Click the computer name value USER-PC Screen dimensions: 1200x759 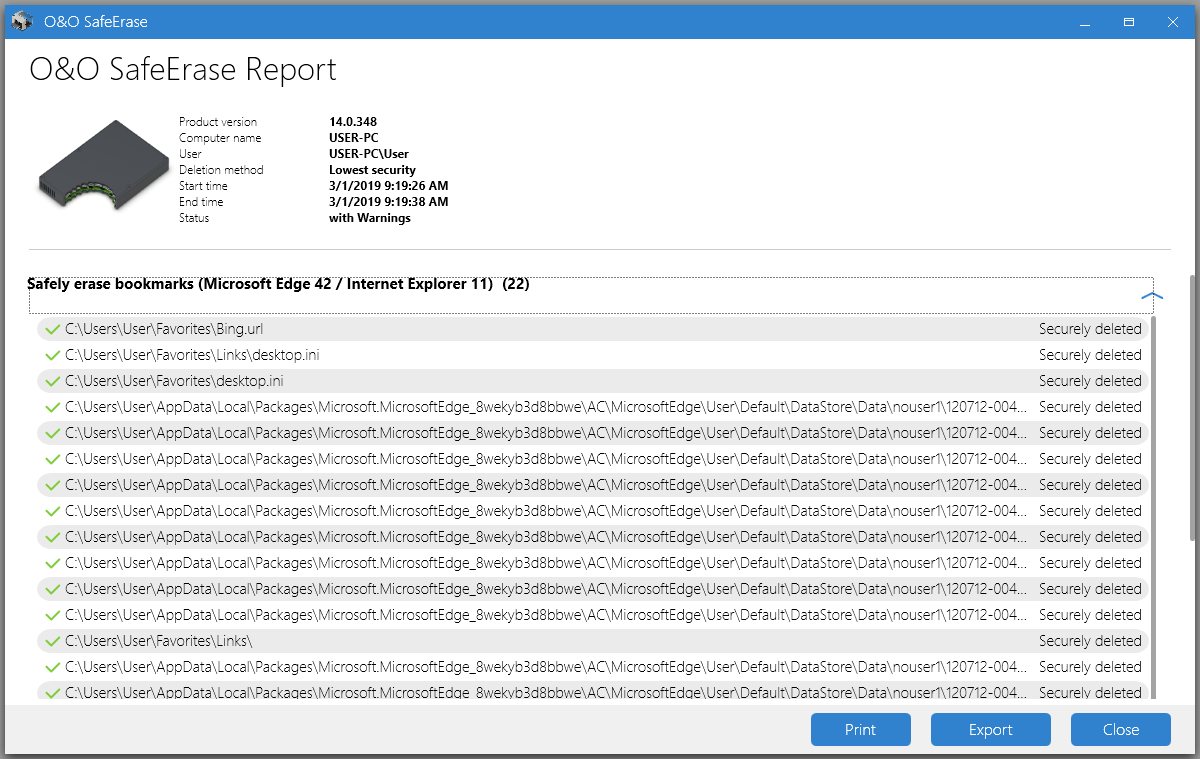354,138
